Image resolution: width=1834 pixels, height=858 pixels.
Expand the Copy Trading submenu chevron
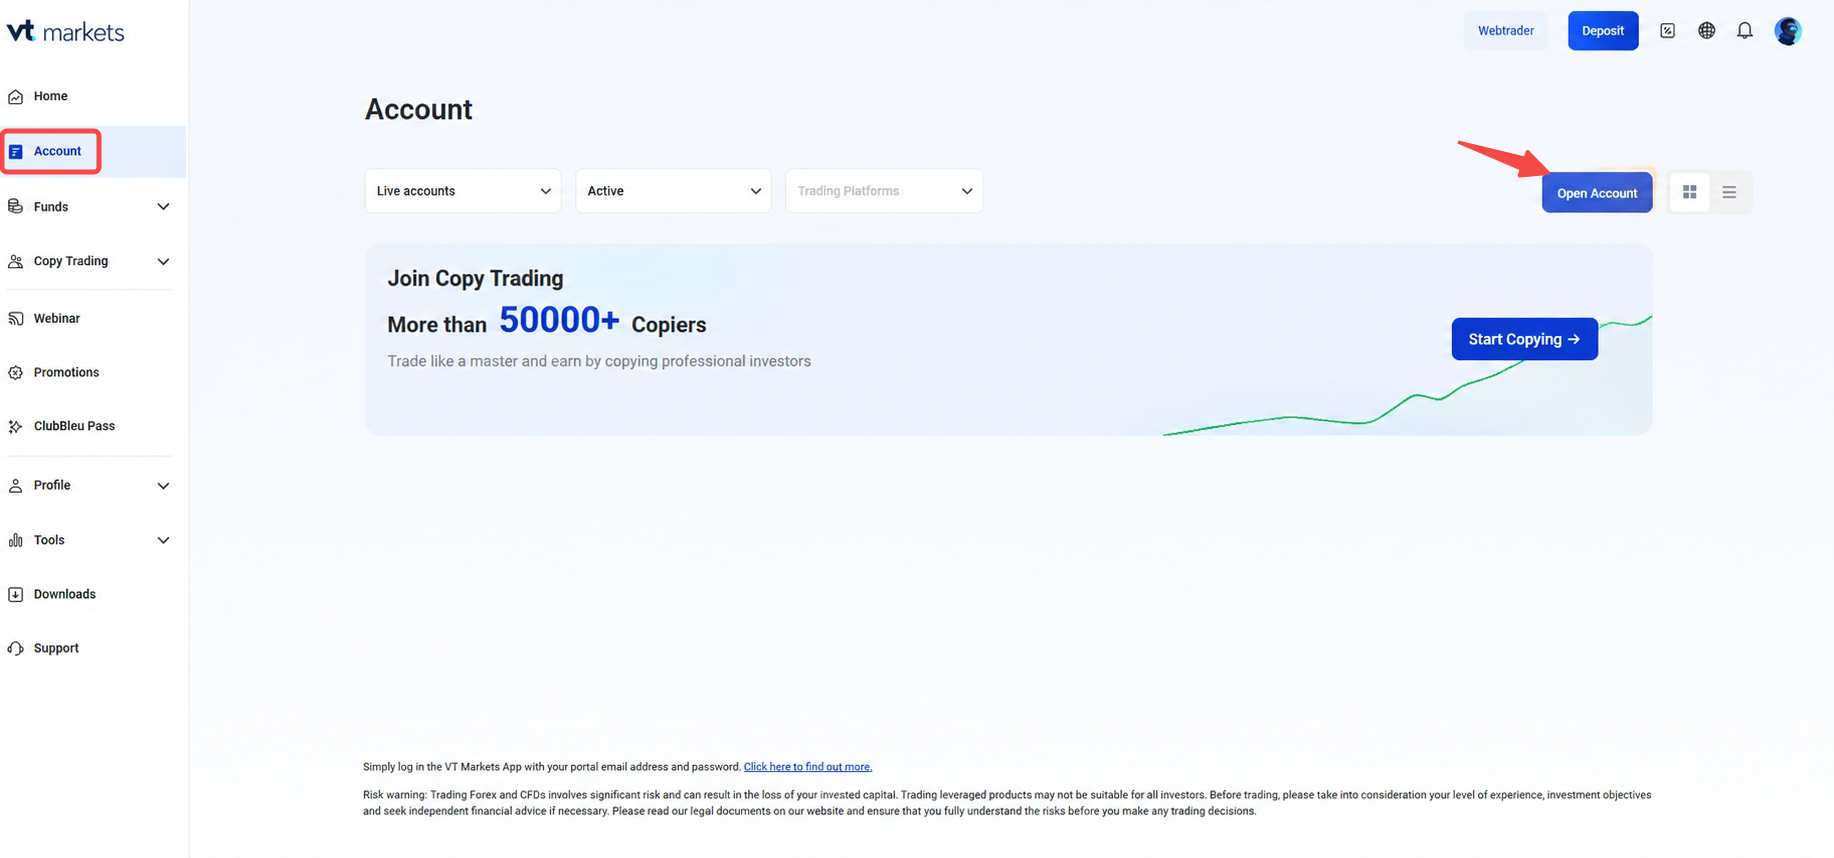[163, 262]
